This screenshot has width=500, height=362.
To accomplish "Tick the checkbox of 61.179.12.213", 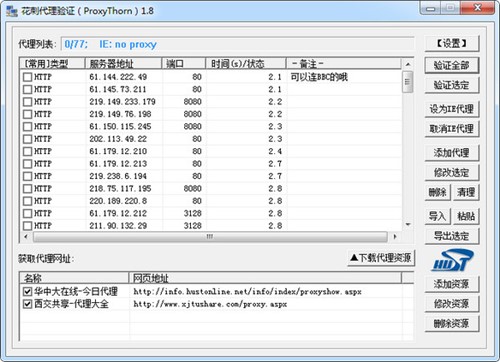I will 27,164.
